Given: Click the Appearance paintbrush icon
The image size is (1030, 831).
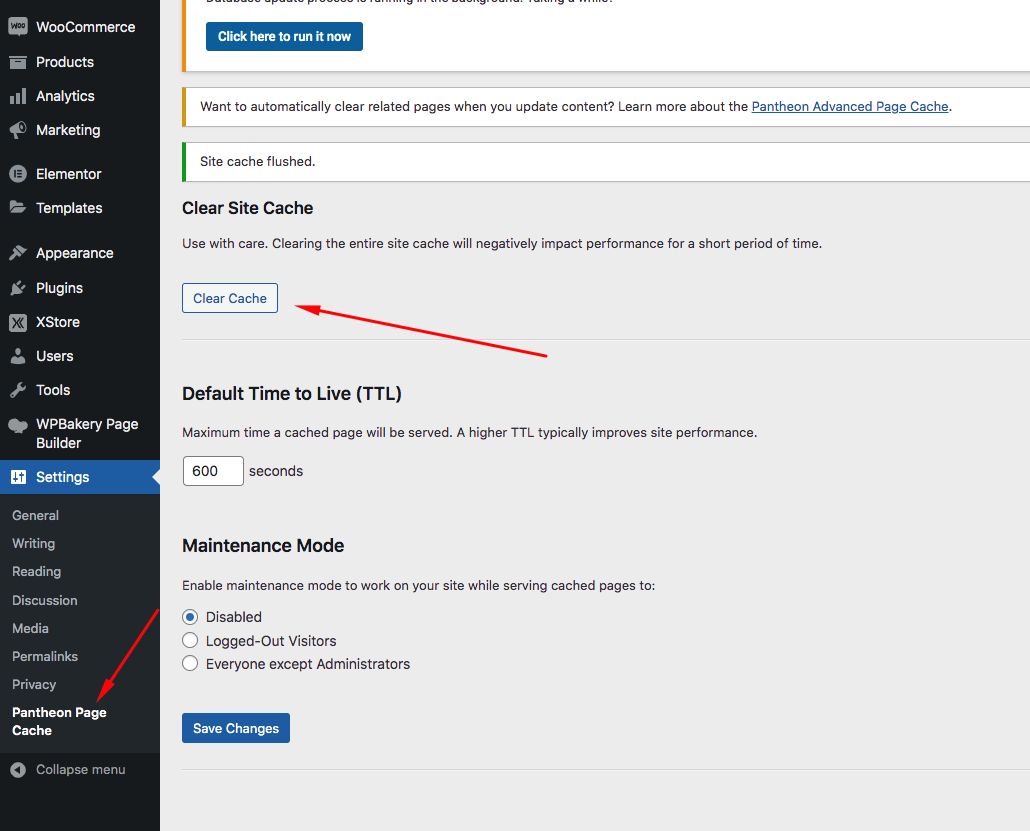Looking at the screenshot, I should click(x=18, y=253).
